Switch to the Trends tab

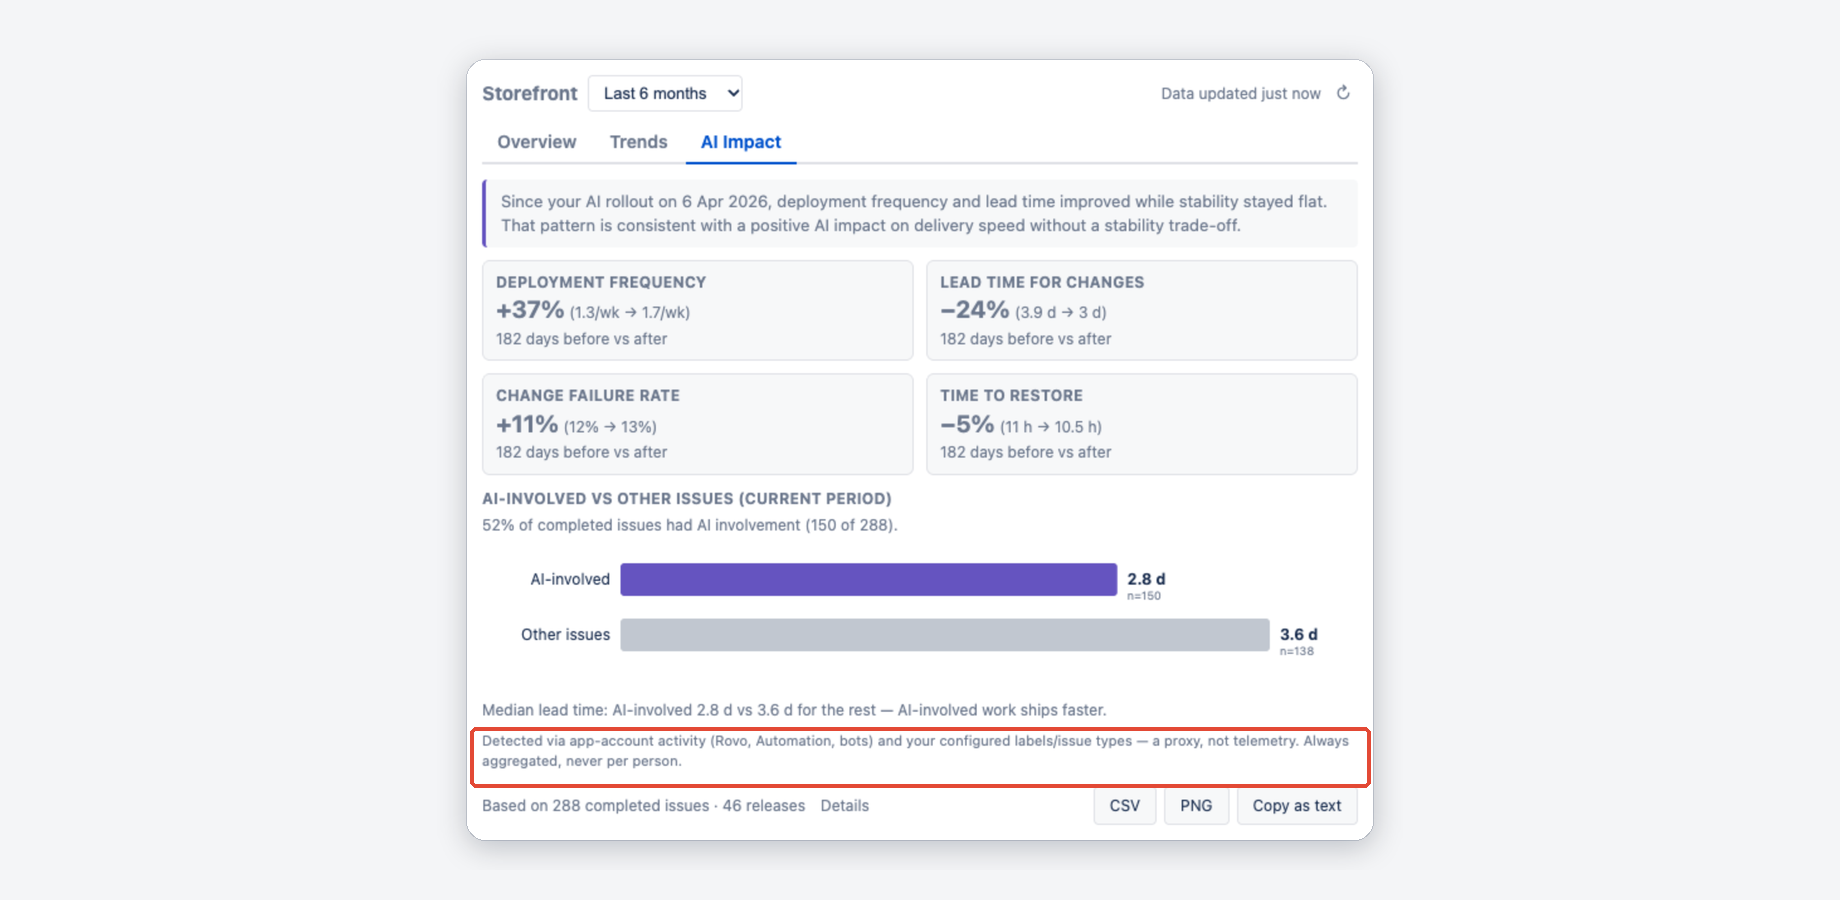tap(638, 142)
